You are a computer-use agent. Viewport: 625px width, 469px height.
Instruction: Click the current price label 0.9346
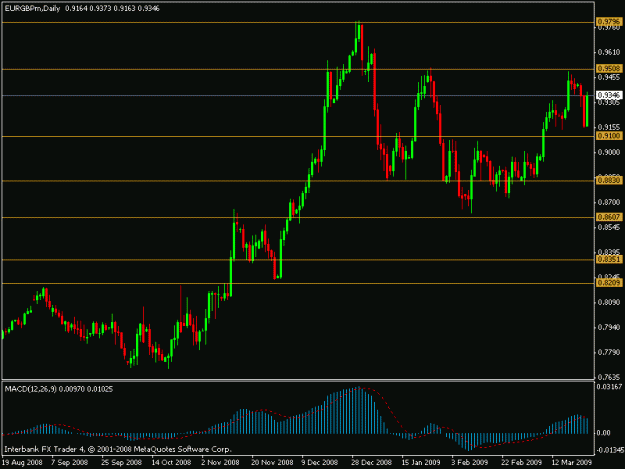click(609, 95)
